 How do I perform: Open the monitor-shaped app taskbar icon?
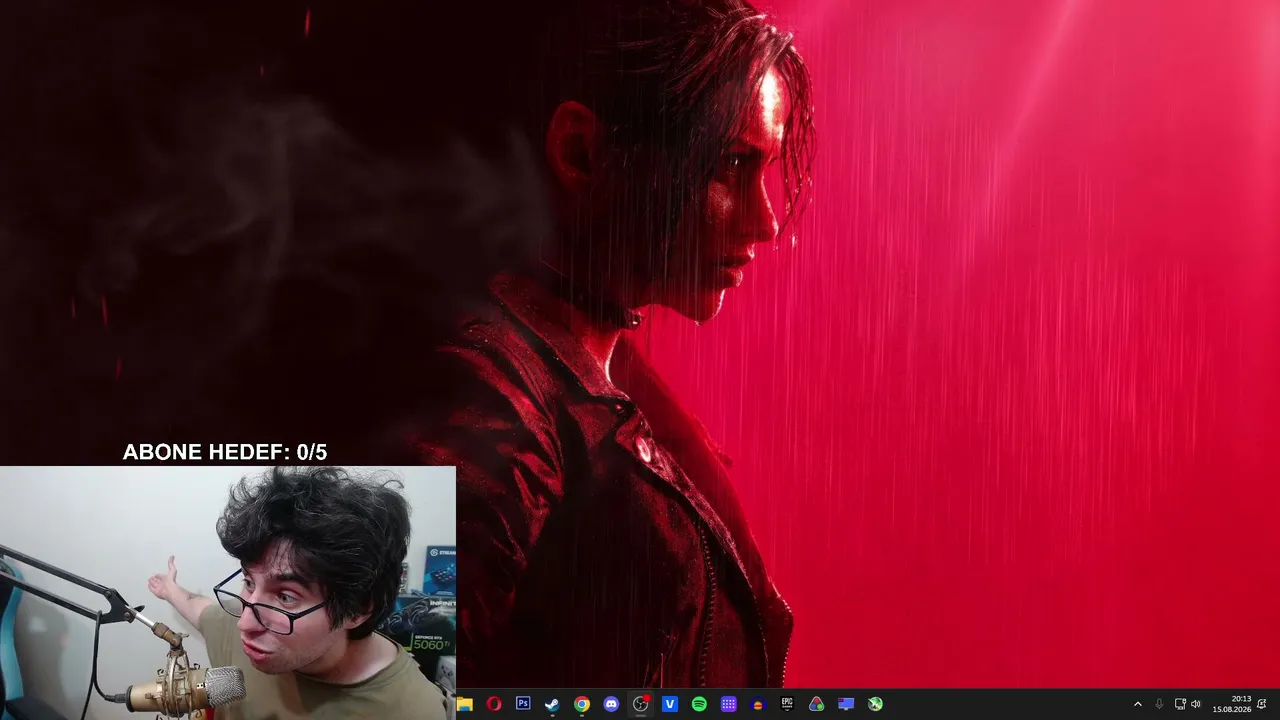(x=846, y=704)
